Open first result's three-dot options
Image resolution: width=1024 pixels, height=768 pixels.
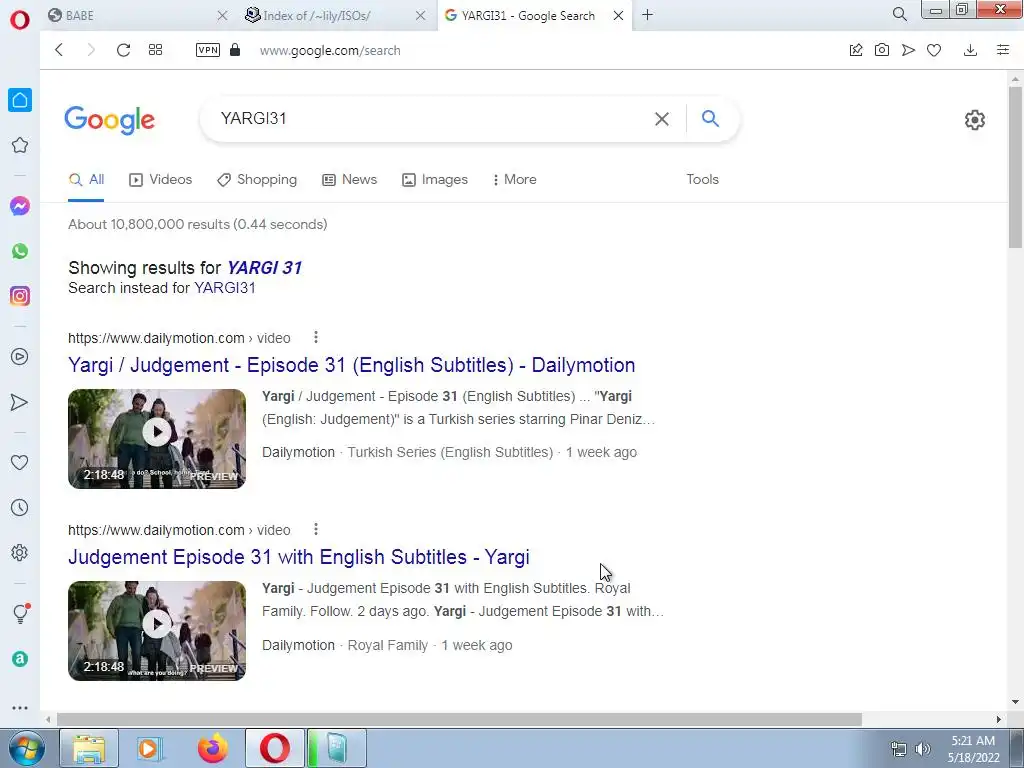(315, 337)
